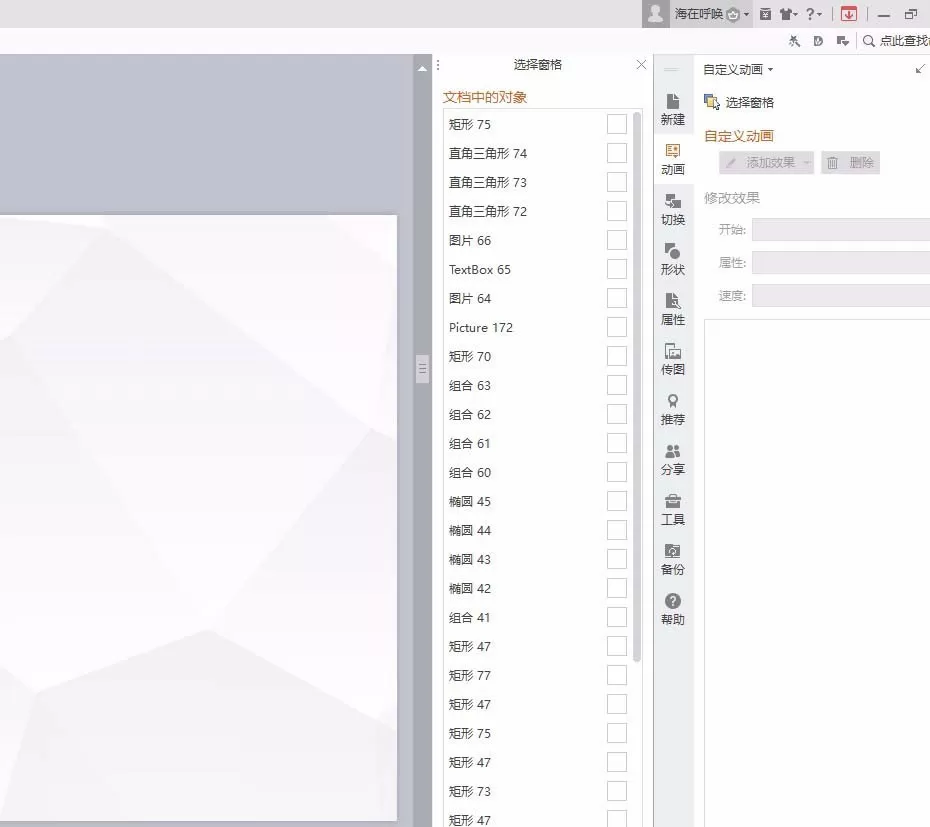930x827 pixels.
Task: Open the 新建 sidebar panel
Action: pos(673,110)
